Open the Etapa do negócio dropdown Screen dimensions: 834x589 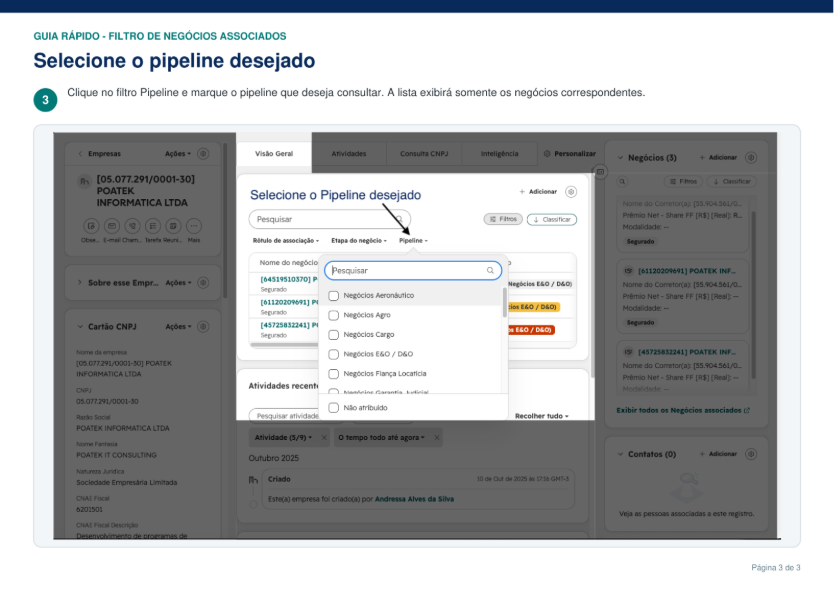[359, 240]
